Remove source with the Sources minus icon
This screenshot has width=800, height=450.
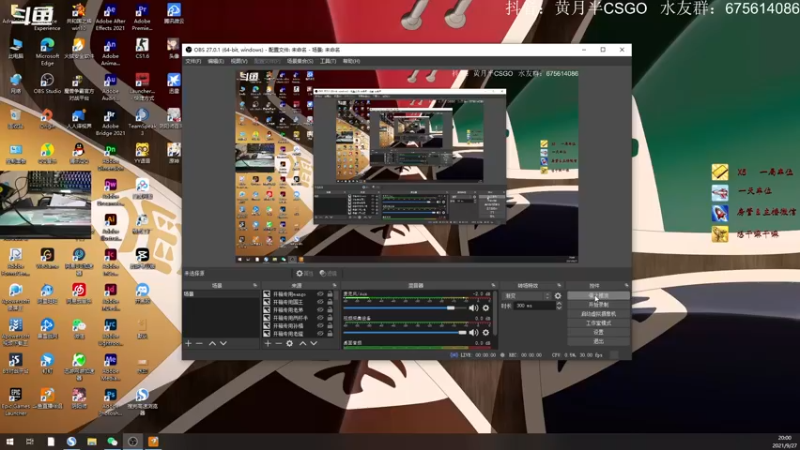(279, 343)
